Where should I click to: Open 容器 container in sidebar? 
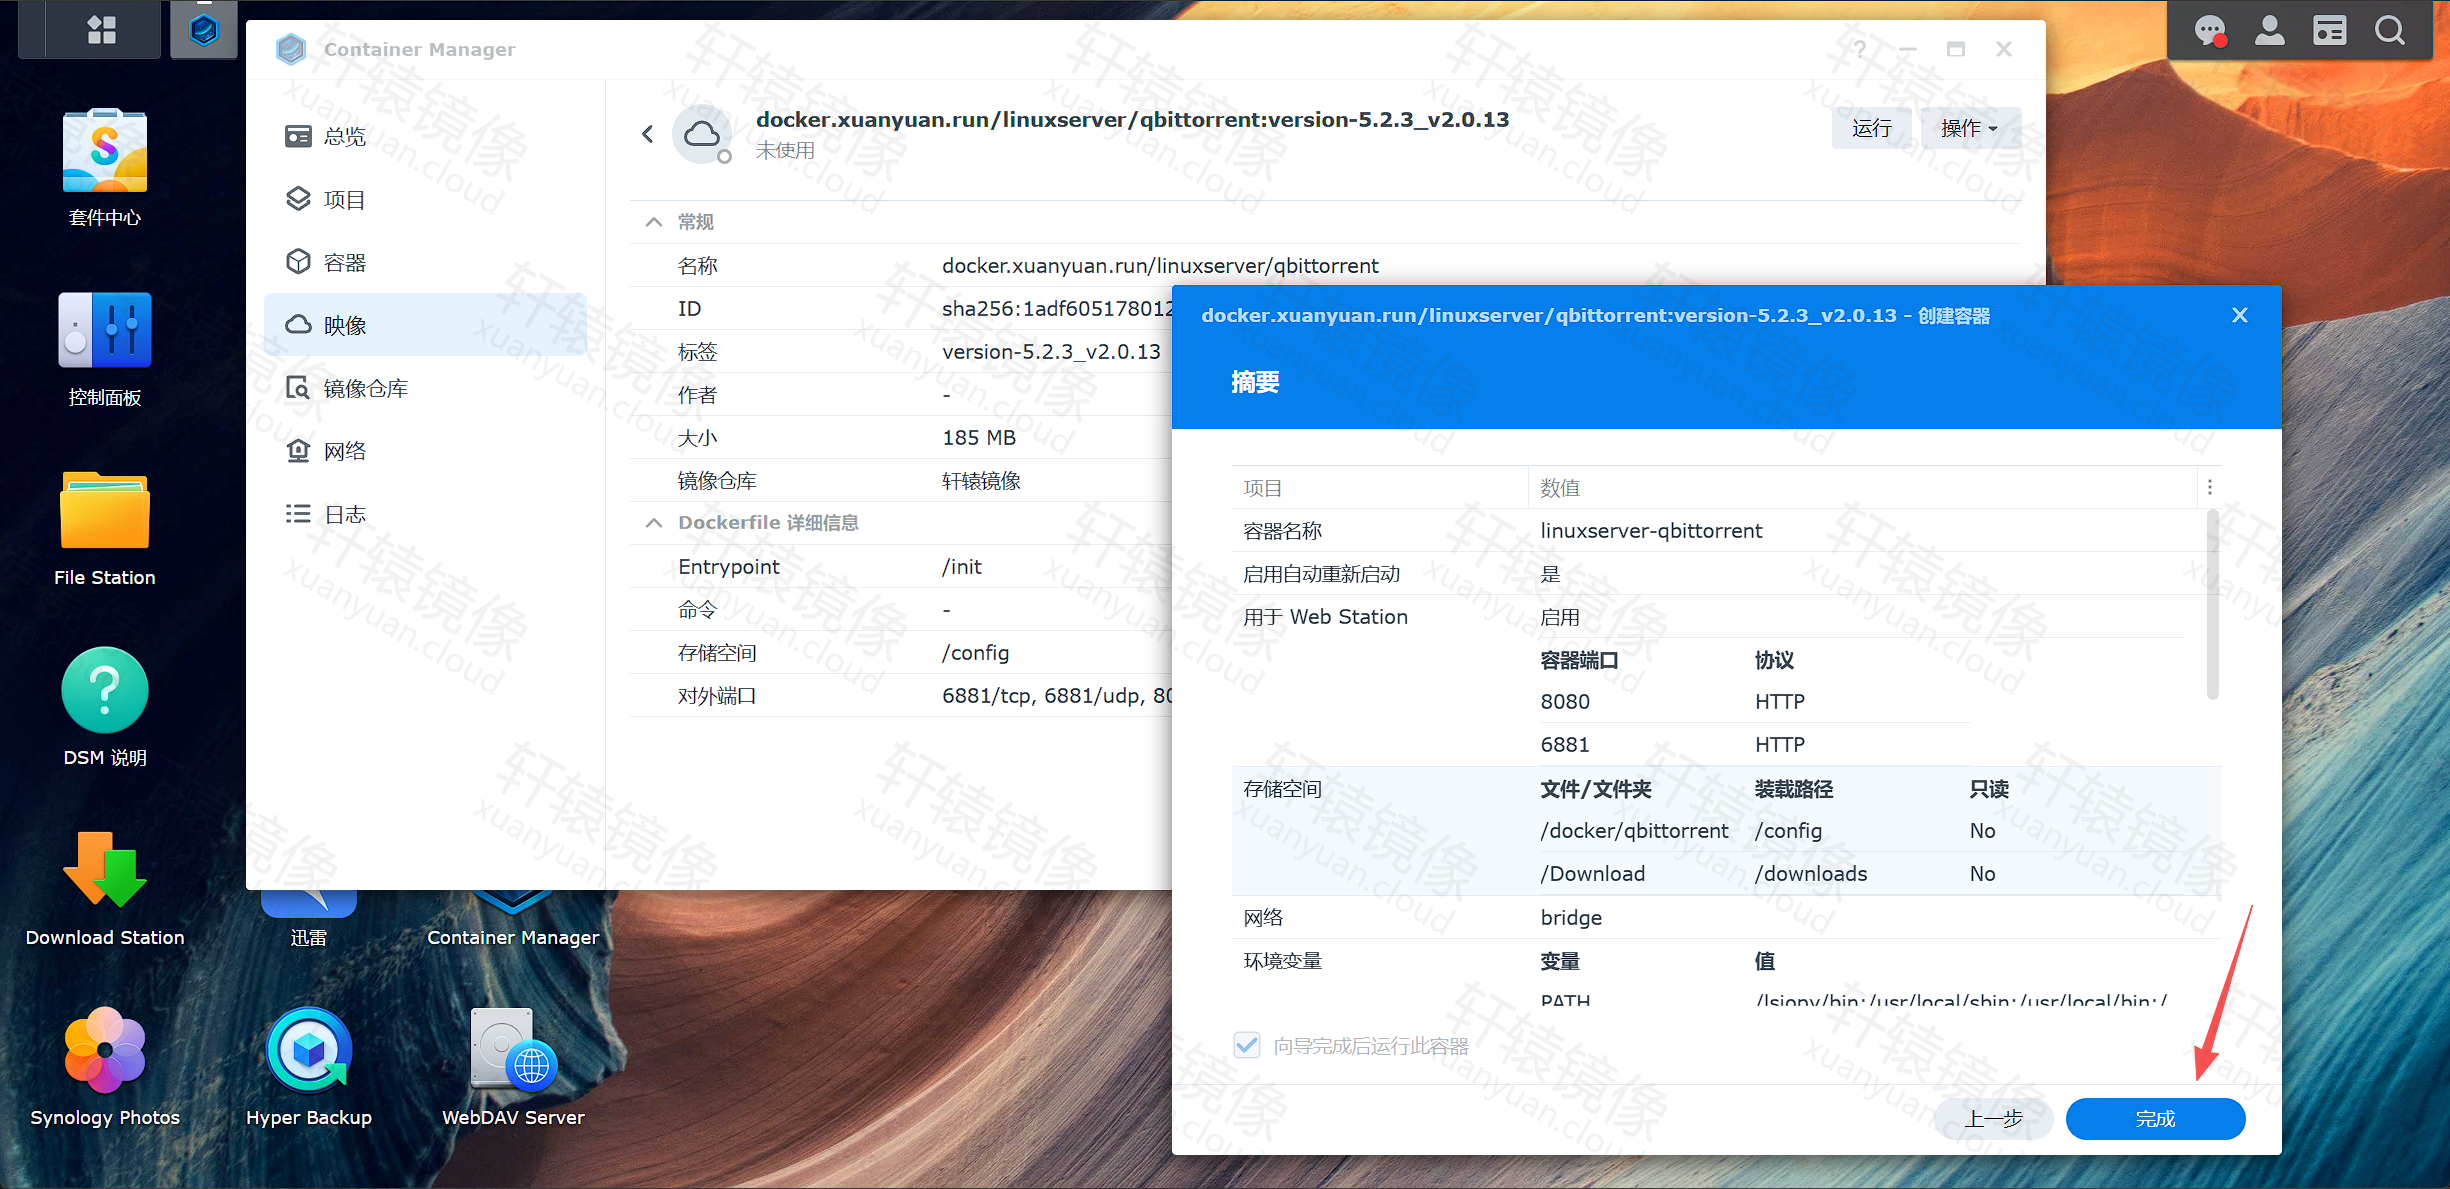point(425,262)
